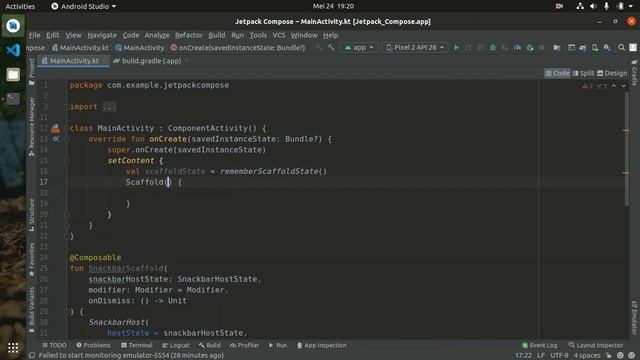
Task: Click the folder icon right of Stop
Action: click(557, 48)
